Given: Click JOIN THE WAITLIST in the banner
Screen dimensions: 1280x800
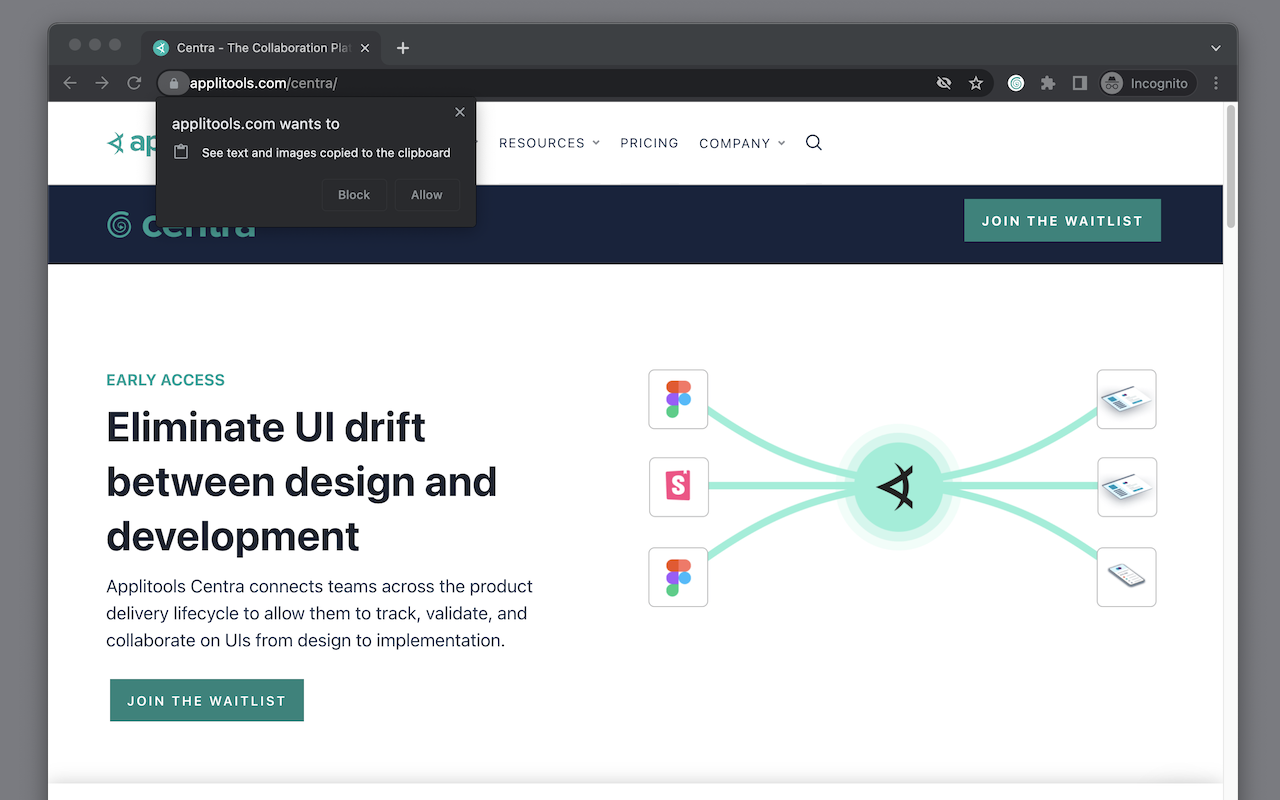Looking at the screenshot, I should click(x=1062, y=220).
